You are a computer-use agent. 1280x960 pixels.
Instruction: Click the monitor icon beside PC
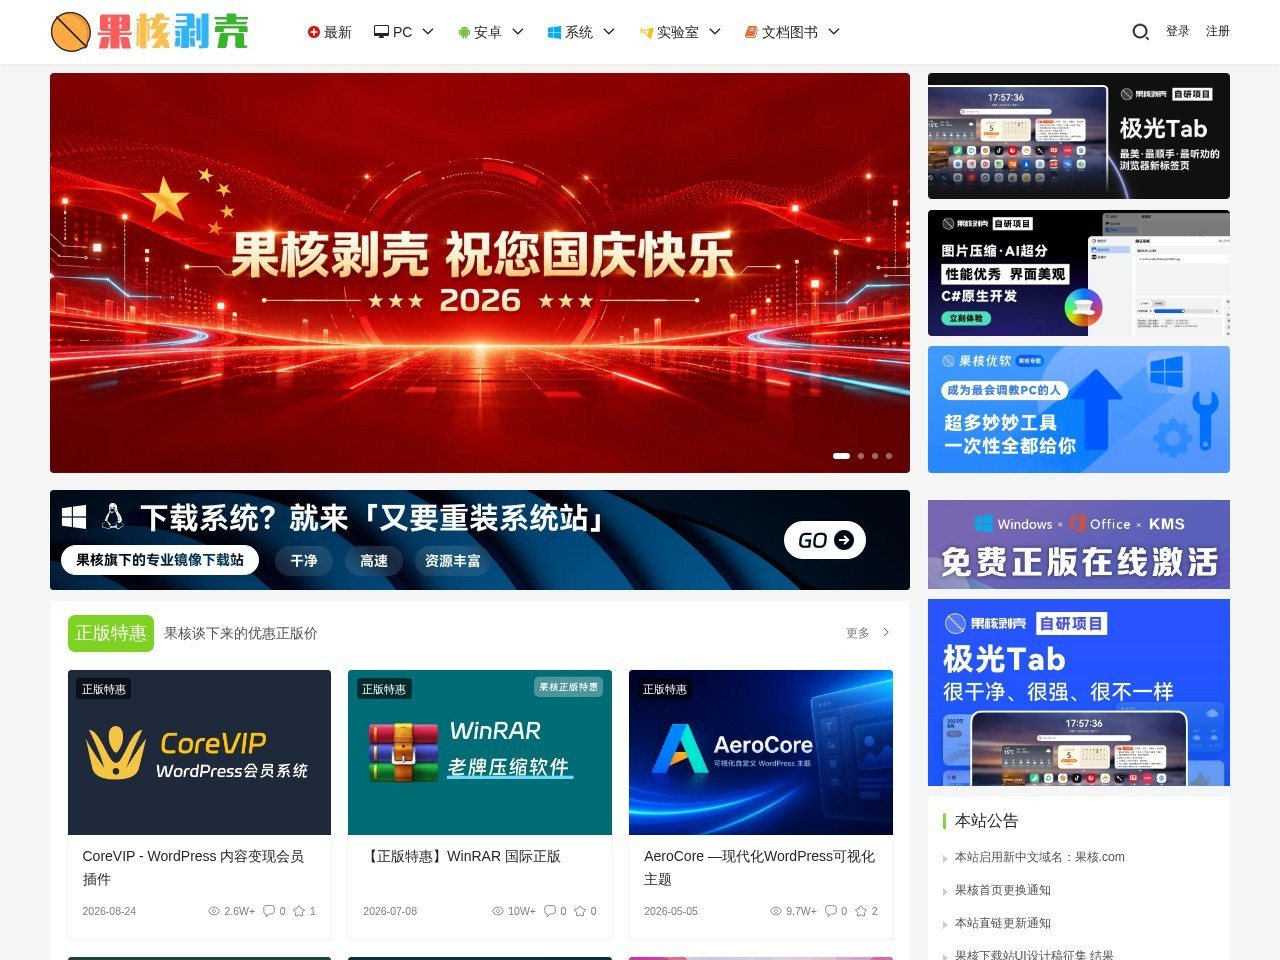tap(381, 32)
